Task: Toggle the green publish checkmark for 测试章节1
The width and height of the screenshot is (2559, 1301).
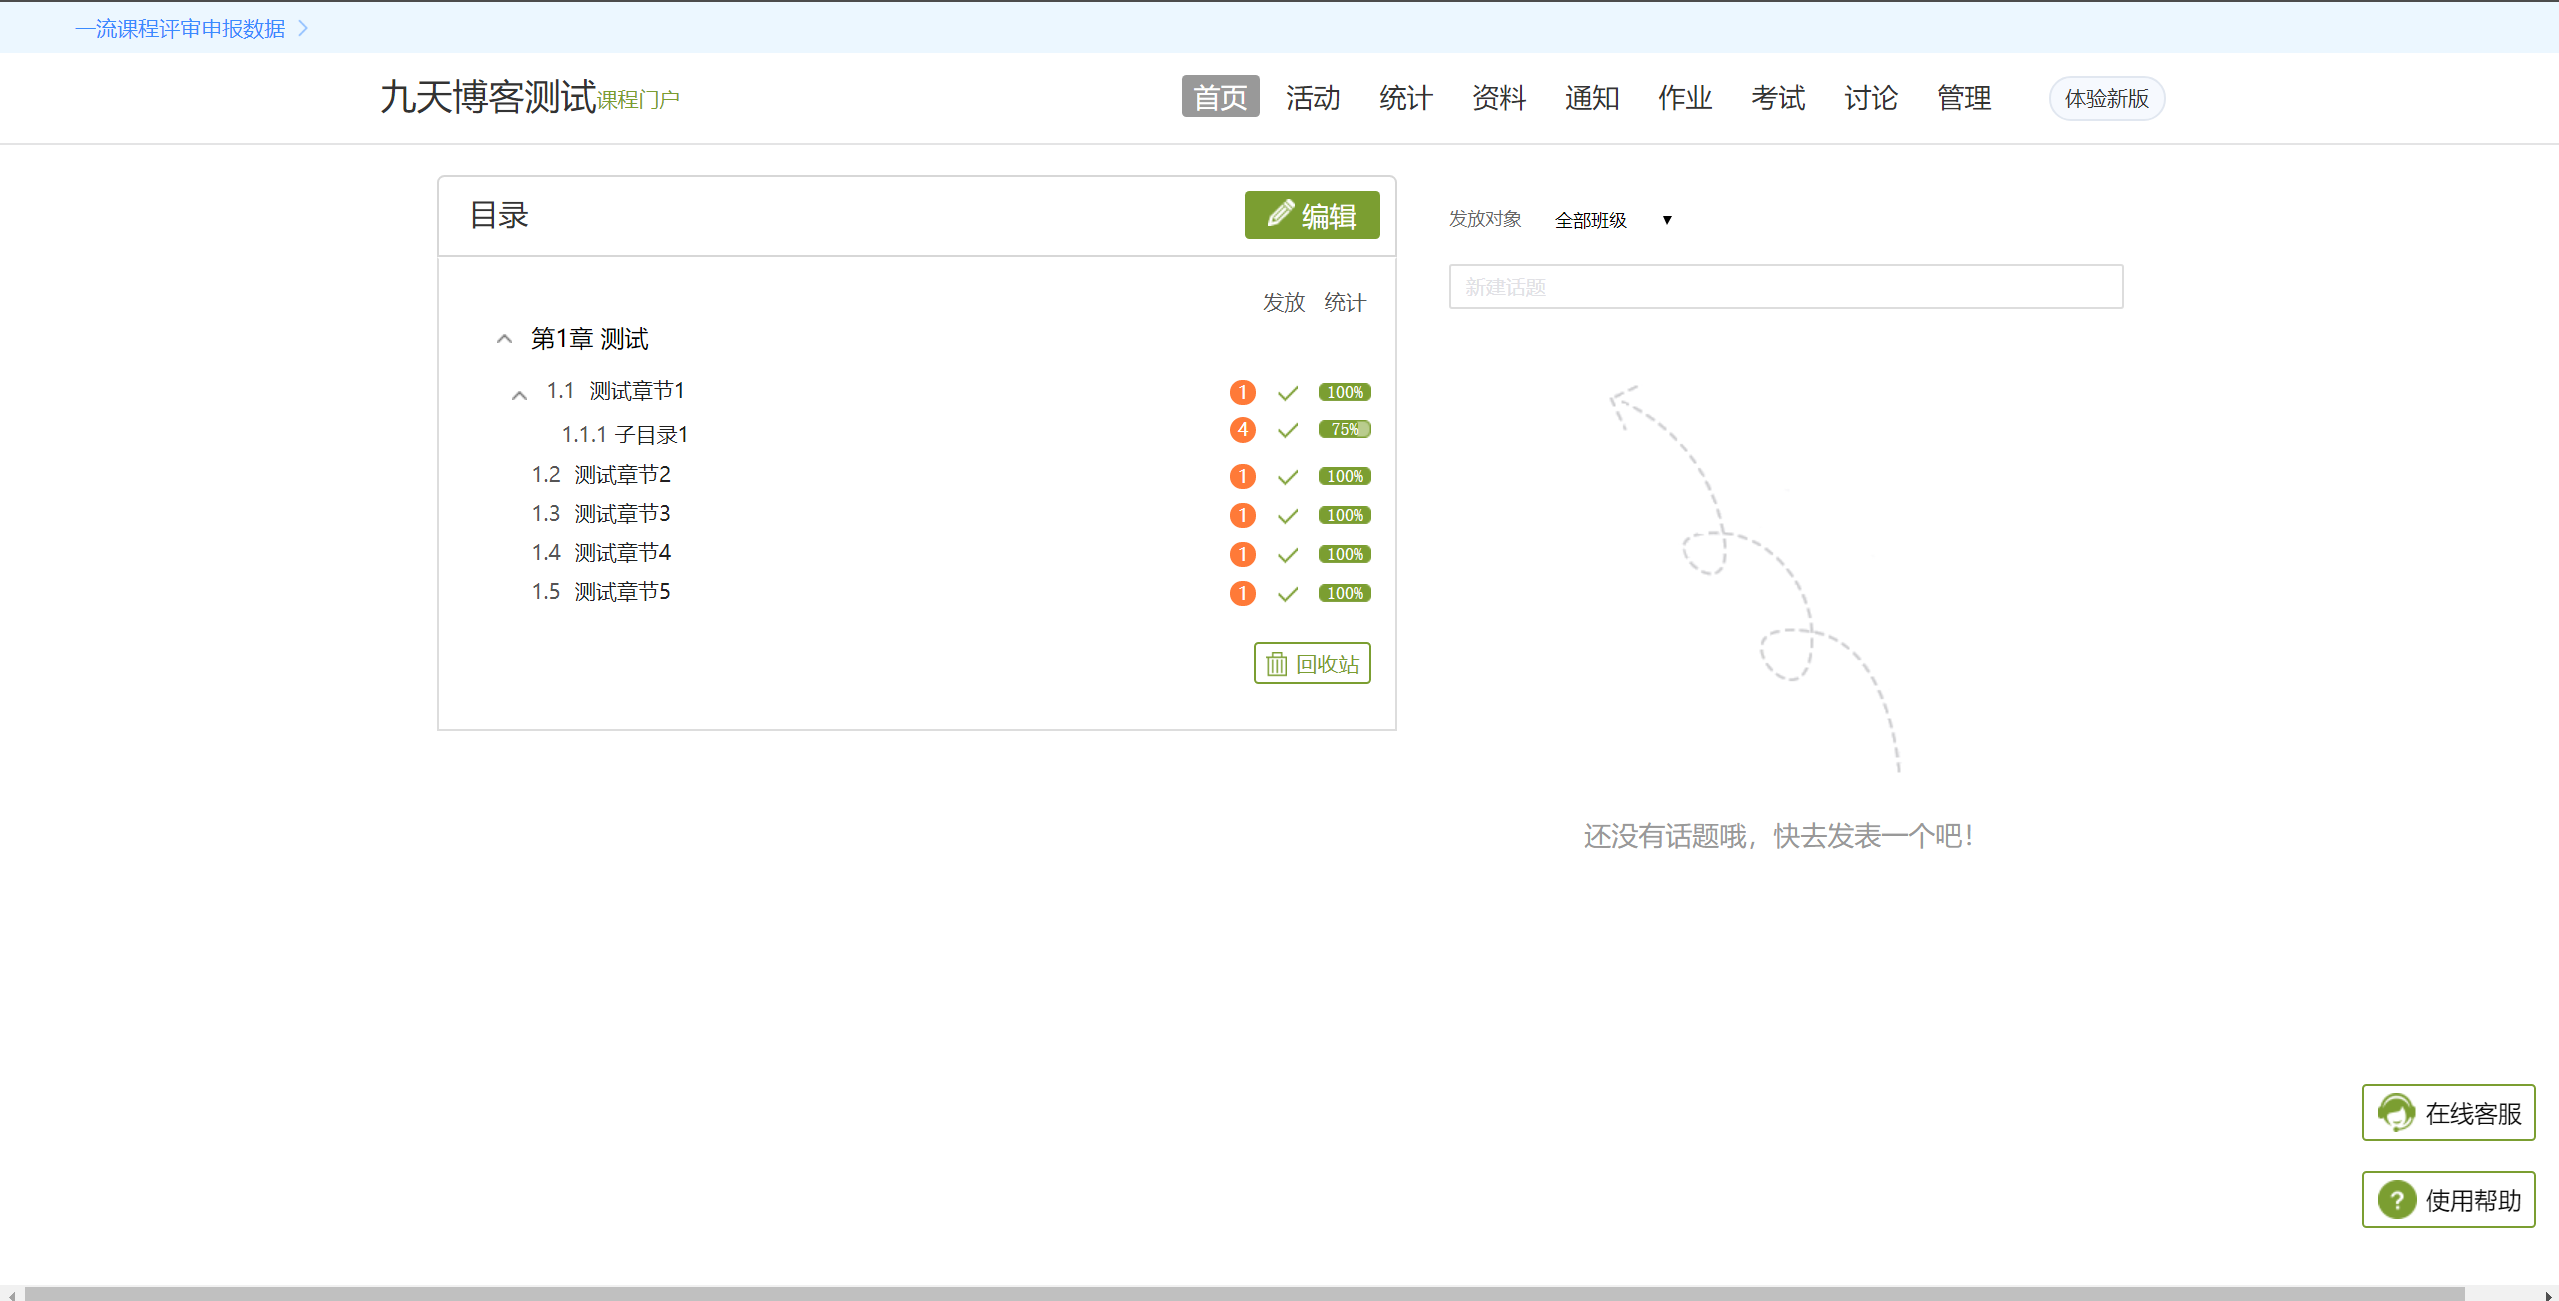Action: (1288, 392)
